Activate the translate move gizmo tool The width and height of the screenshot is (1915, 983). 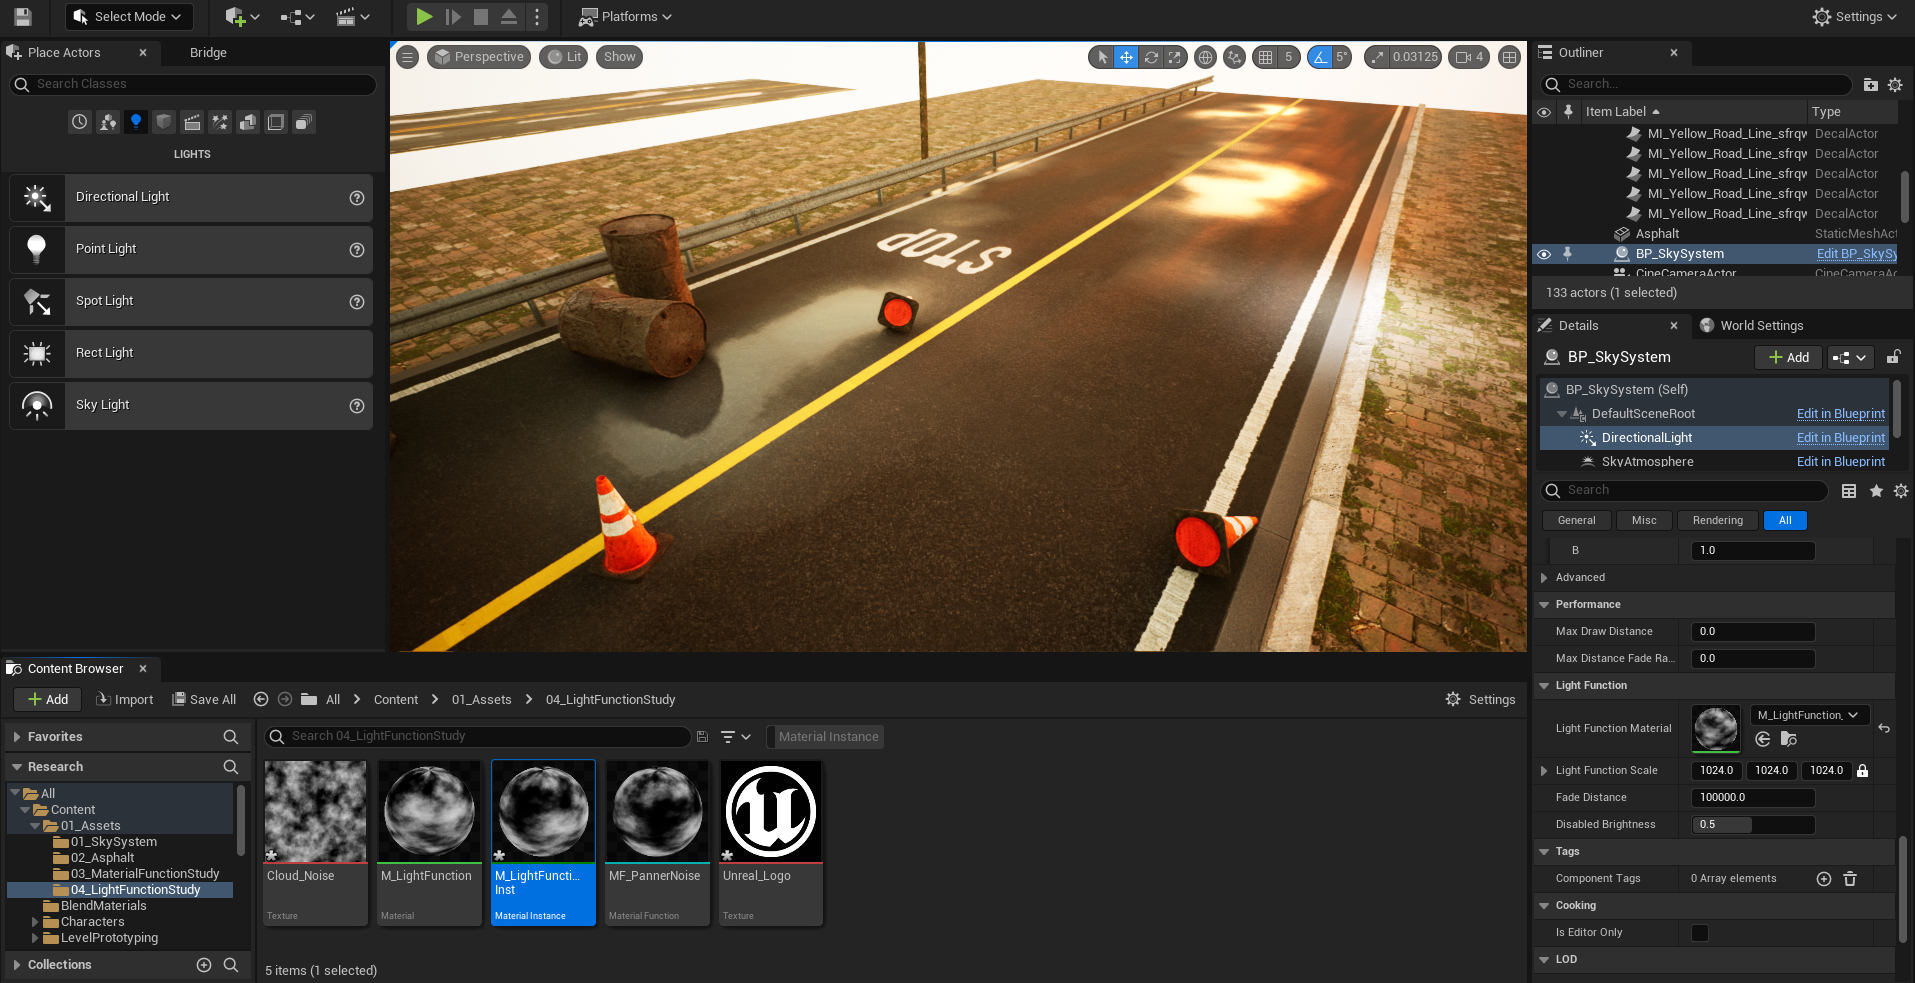pyautogui.click(x=1126, y=57)
